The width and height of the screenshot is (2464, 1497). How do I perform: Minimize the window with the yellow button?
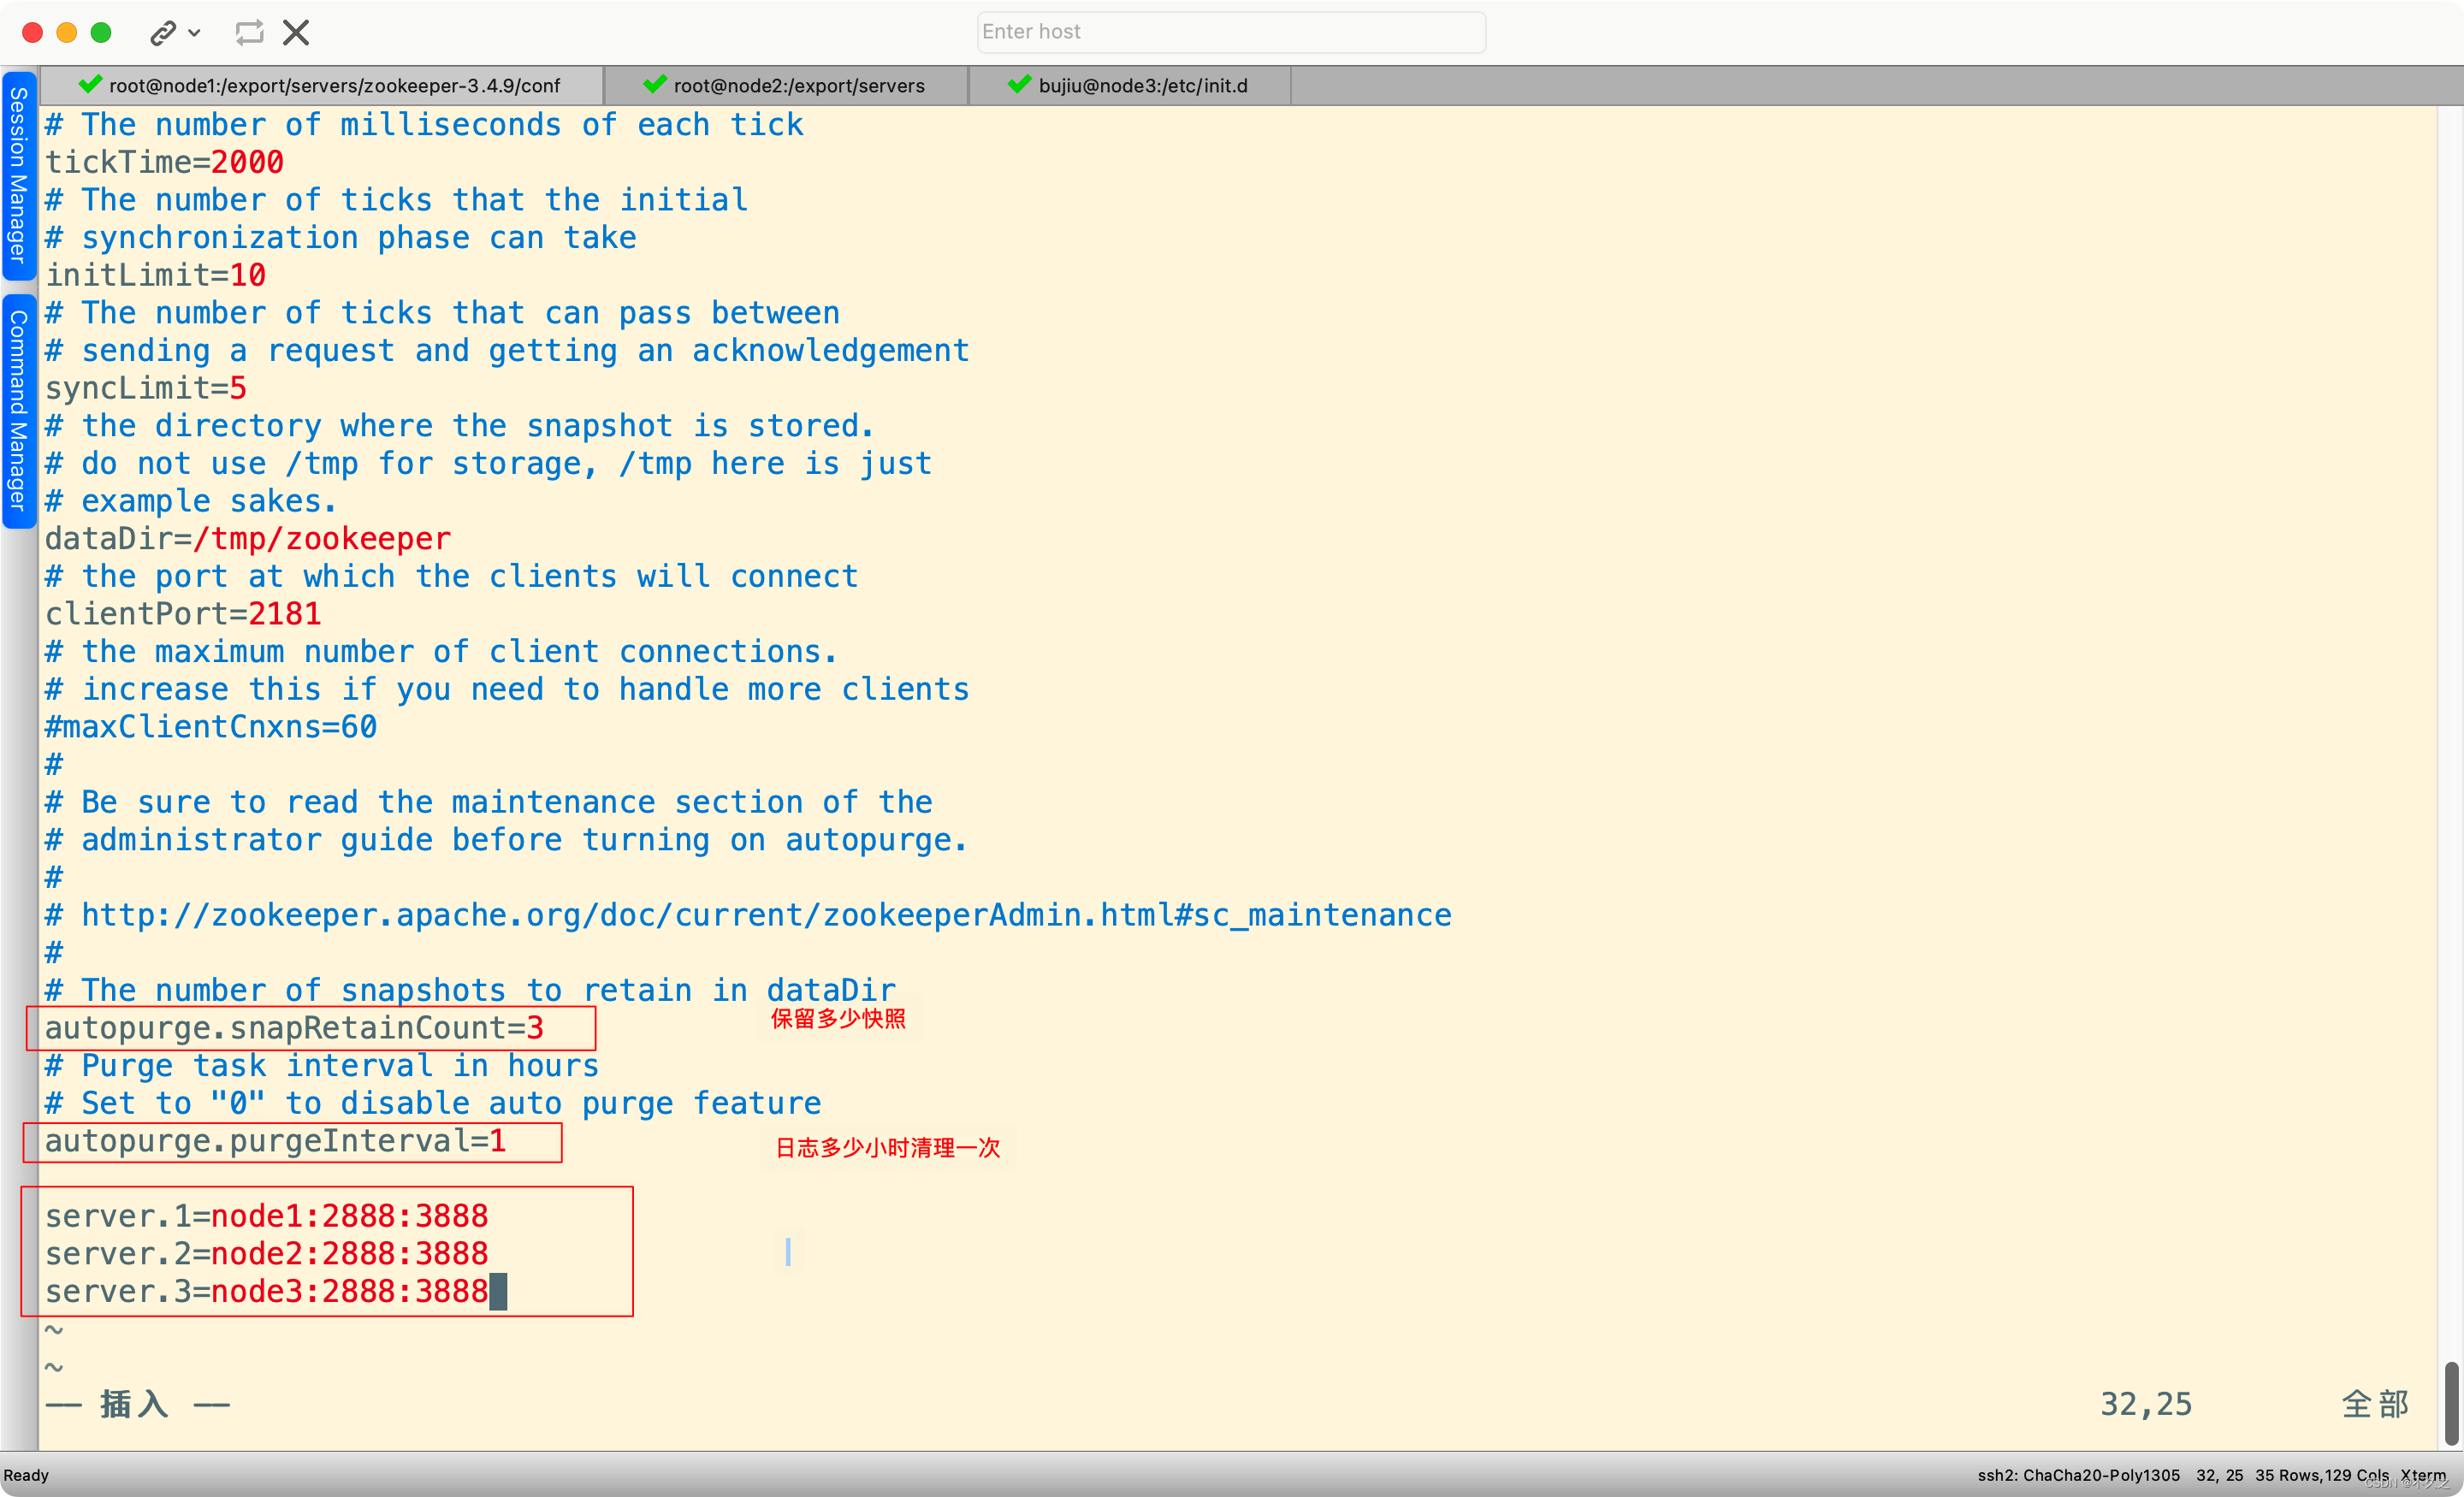point(67,33)
